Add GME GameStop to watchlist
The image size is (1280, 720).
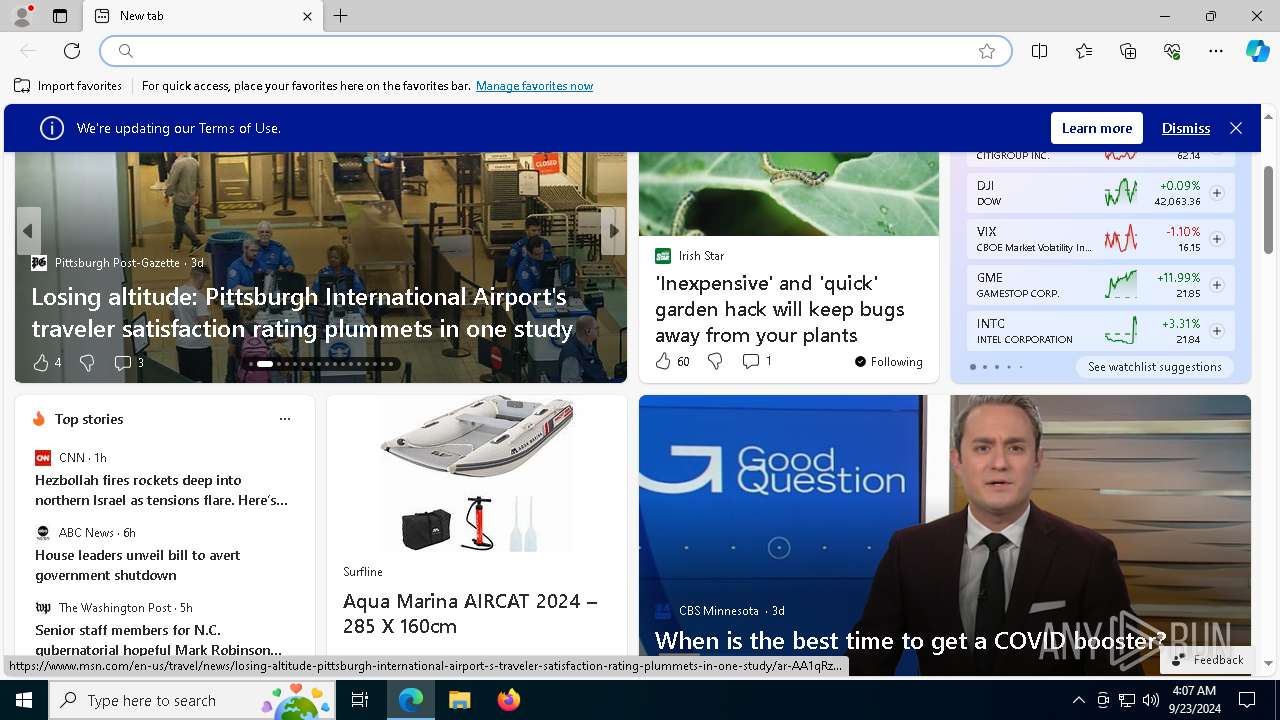point(1217,285)
